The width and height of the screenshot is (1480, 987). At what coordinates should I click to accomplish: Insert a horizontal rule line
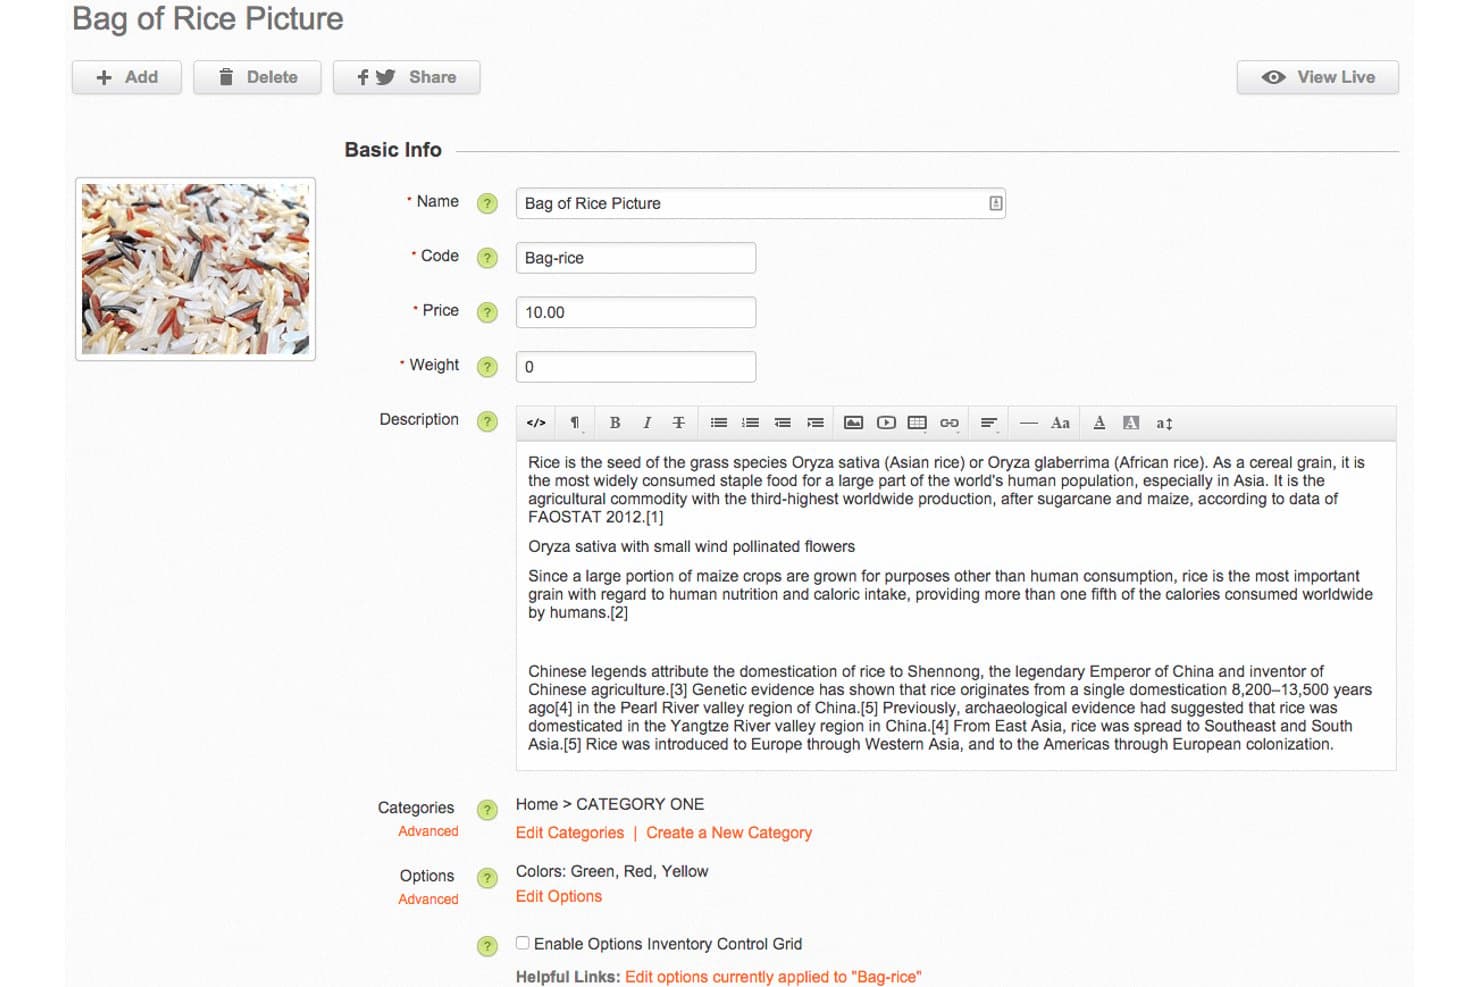coord(1028,423)
